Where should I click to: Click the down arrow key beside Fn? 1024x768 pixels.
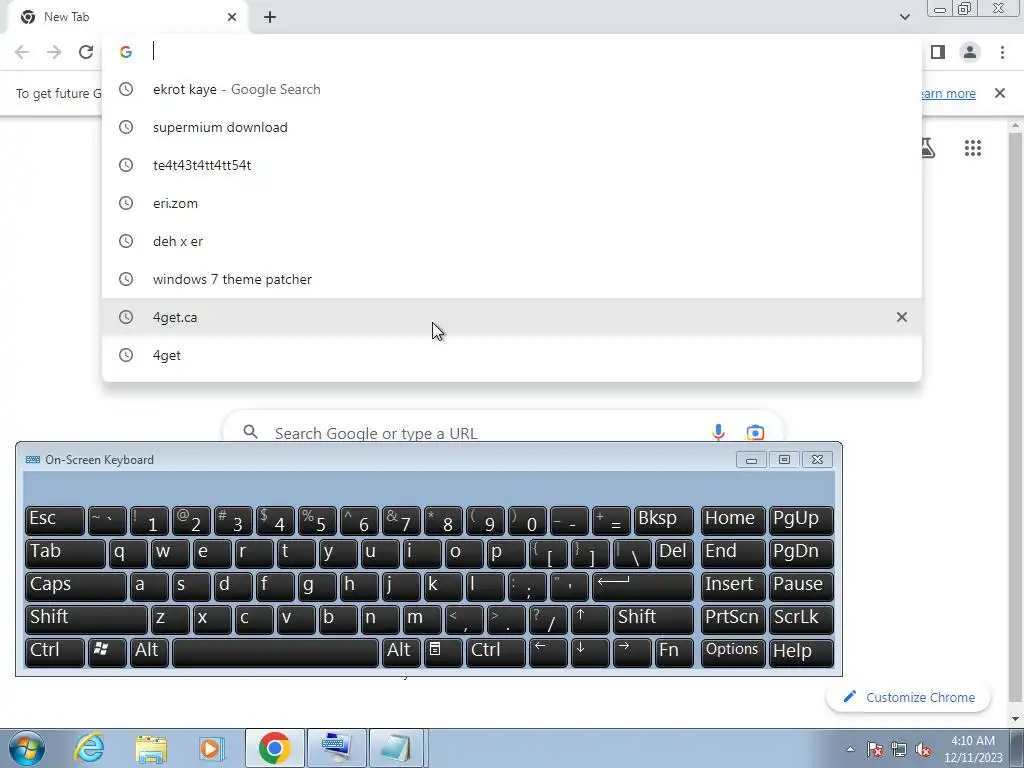[x=590, y=652]
